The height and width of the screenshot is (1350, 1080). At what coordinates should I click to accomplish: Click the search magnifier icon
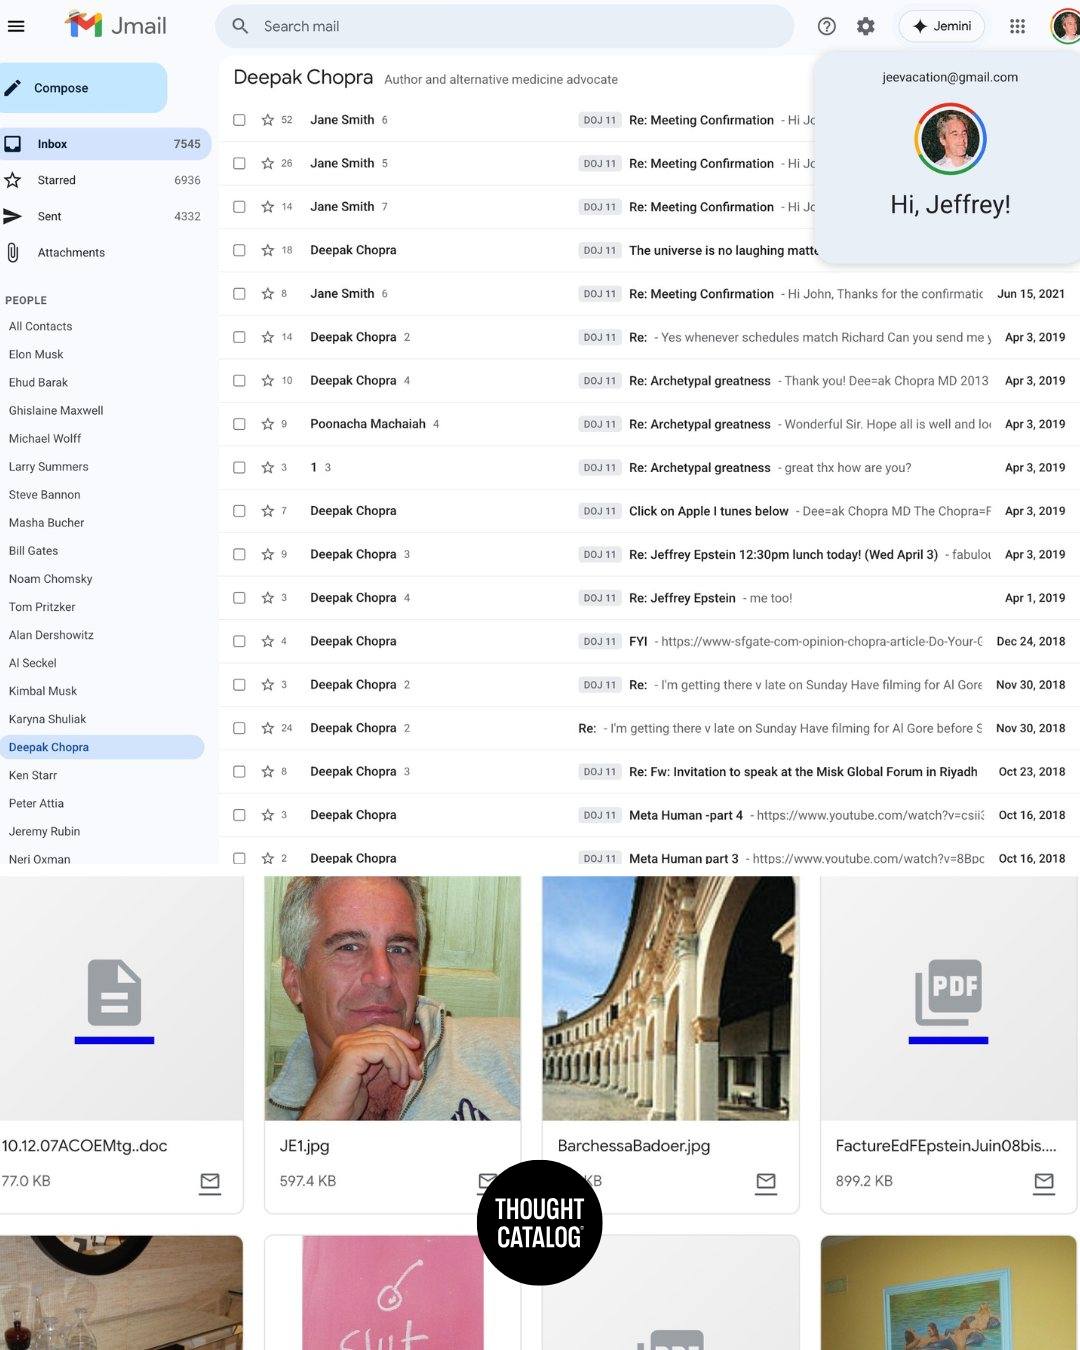point(240,26)
